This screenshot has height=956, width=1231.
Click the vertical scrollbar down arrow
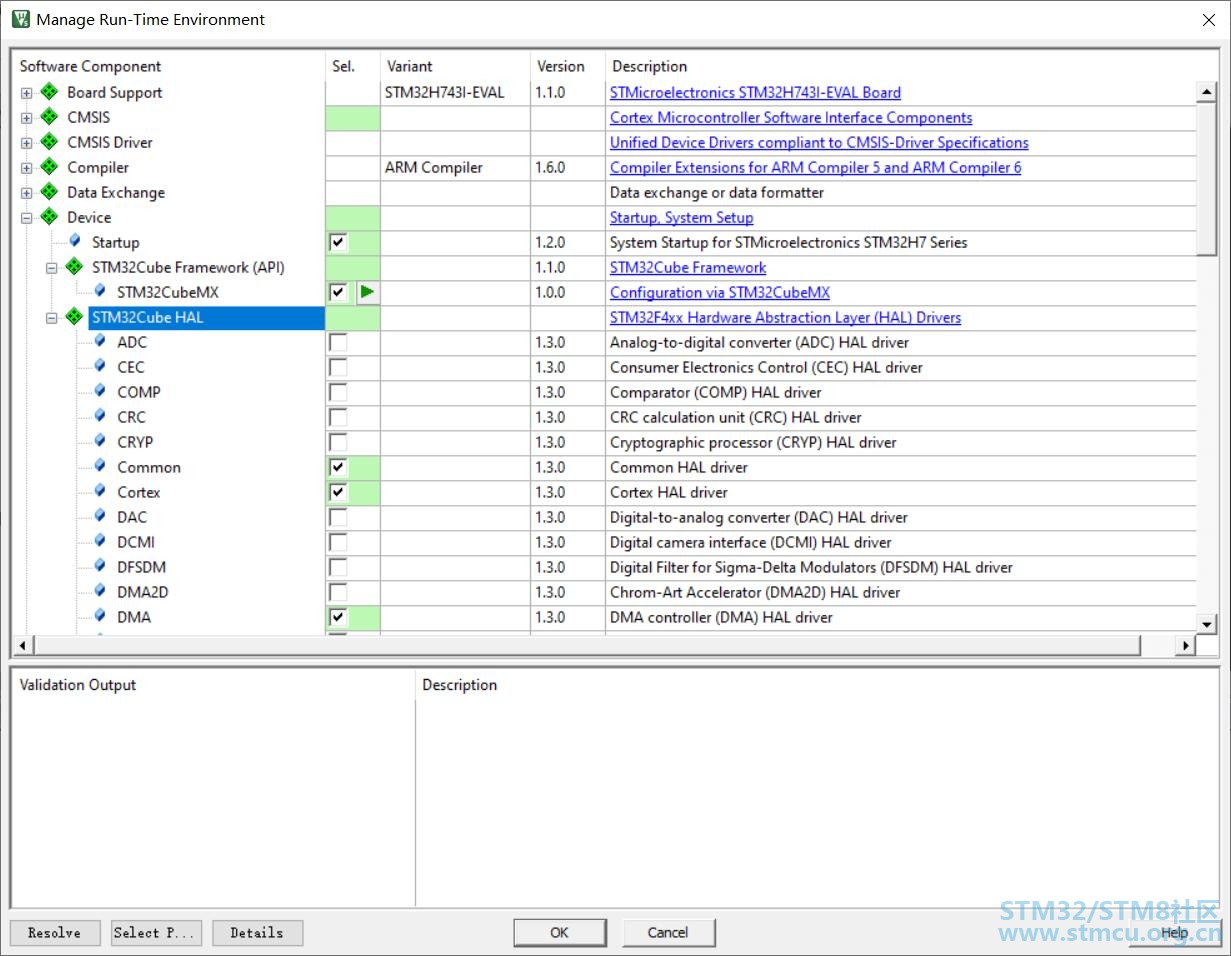(1206, 624)
